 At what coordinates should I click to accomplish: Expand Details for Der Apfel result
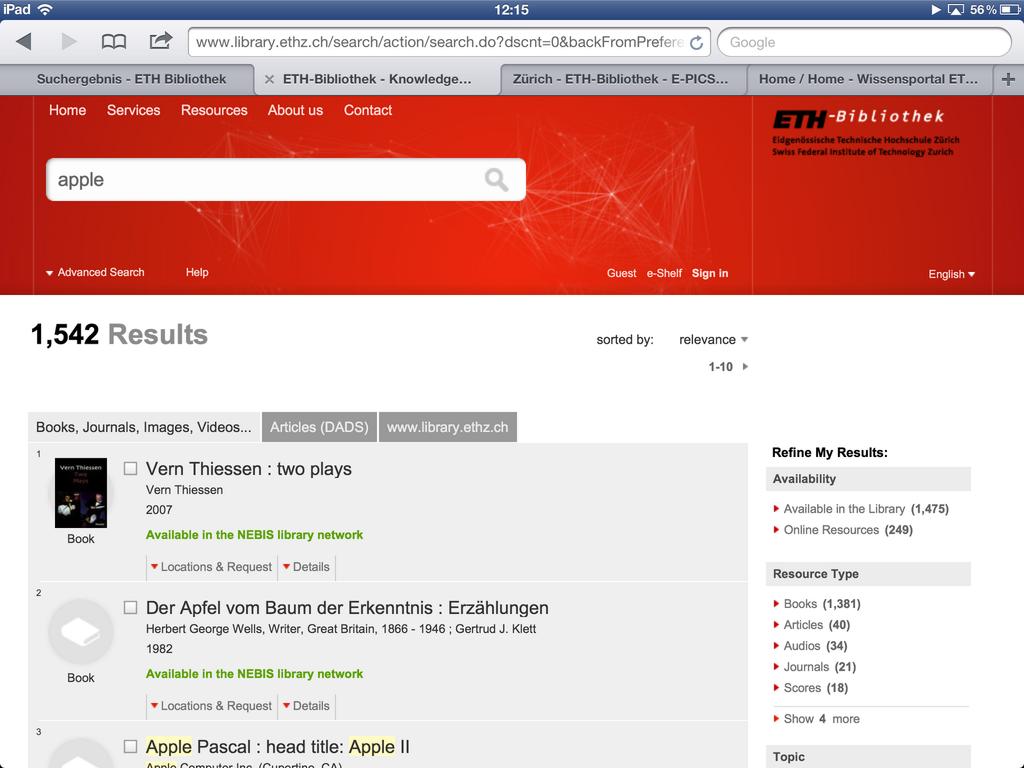(306, 706)
